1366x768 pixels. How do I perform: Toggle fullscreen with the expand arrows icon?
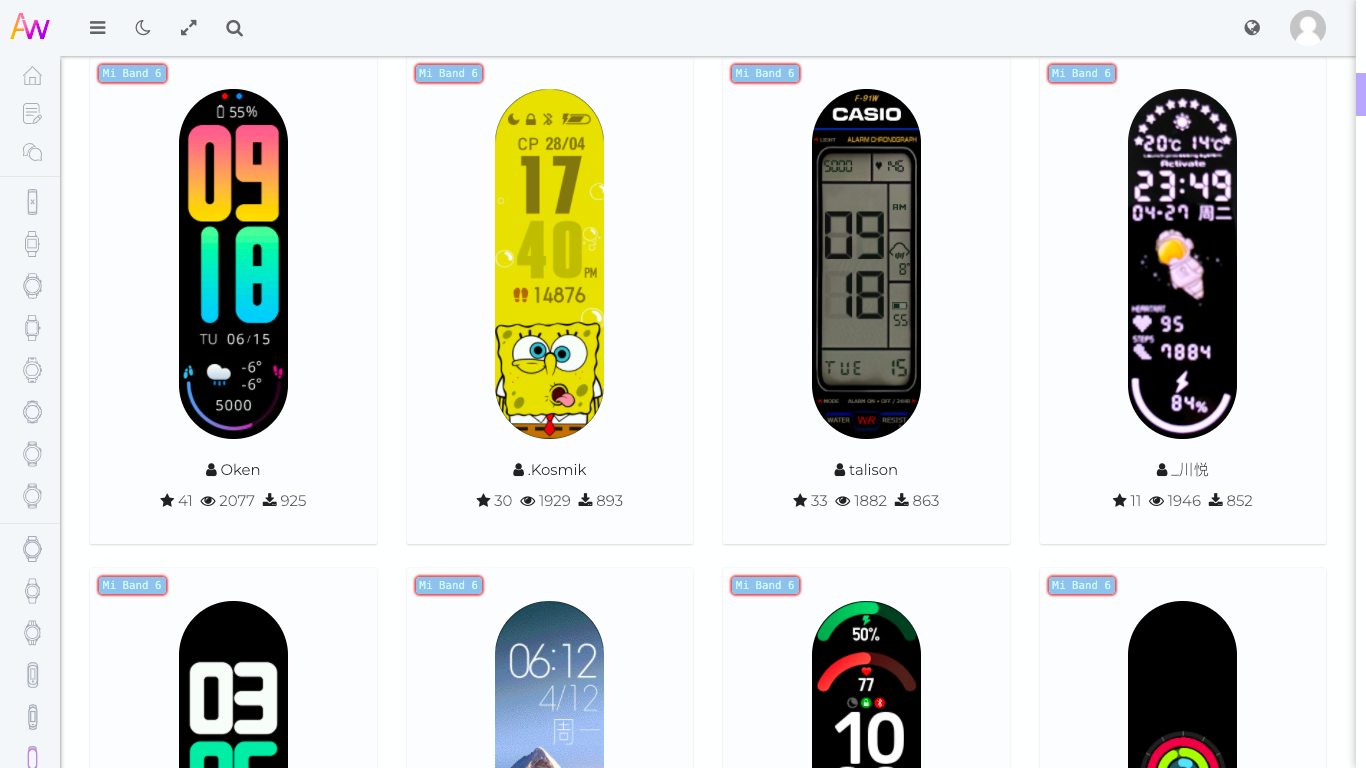coord(188,28)
